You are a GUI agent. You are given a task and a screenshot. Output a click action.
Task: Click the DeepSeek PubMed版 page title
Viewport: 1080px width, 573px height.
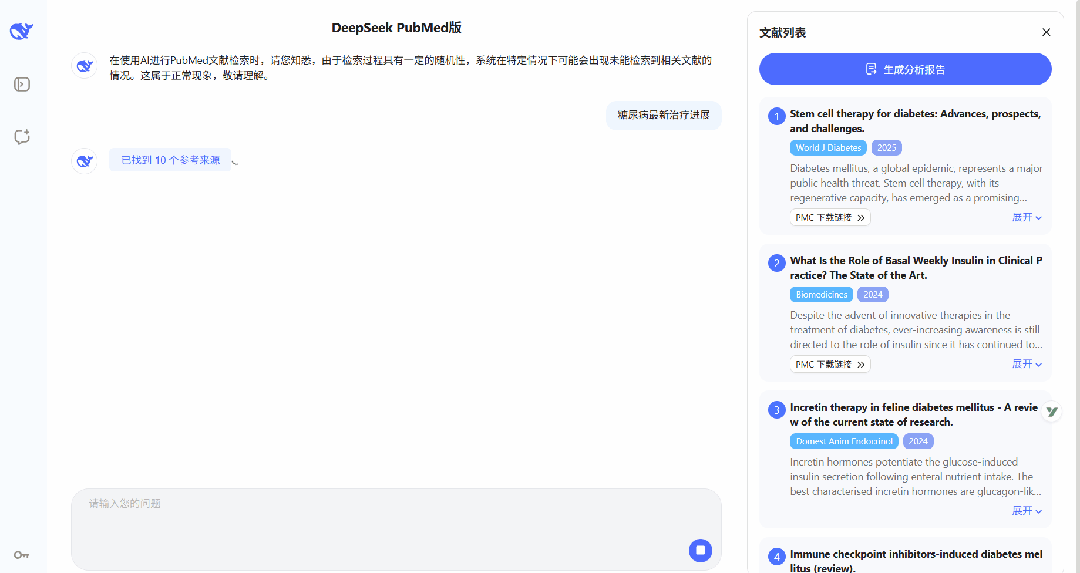coord(396,28)
